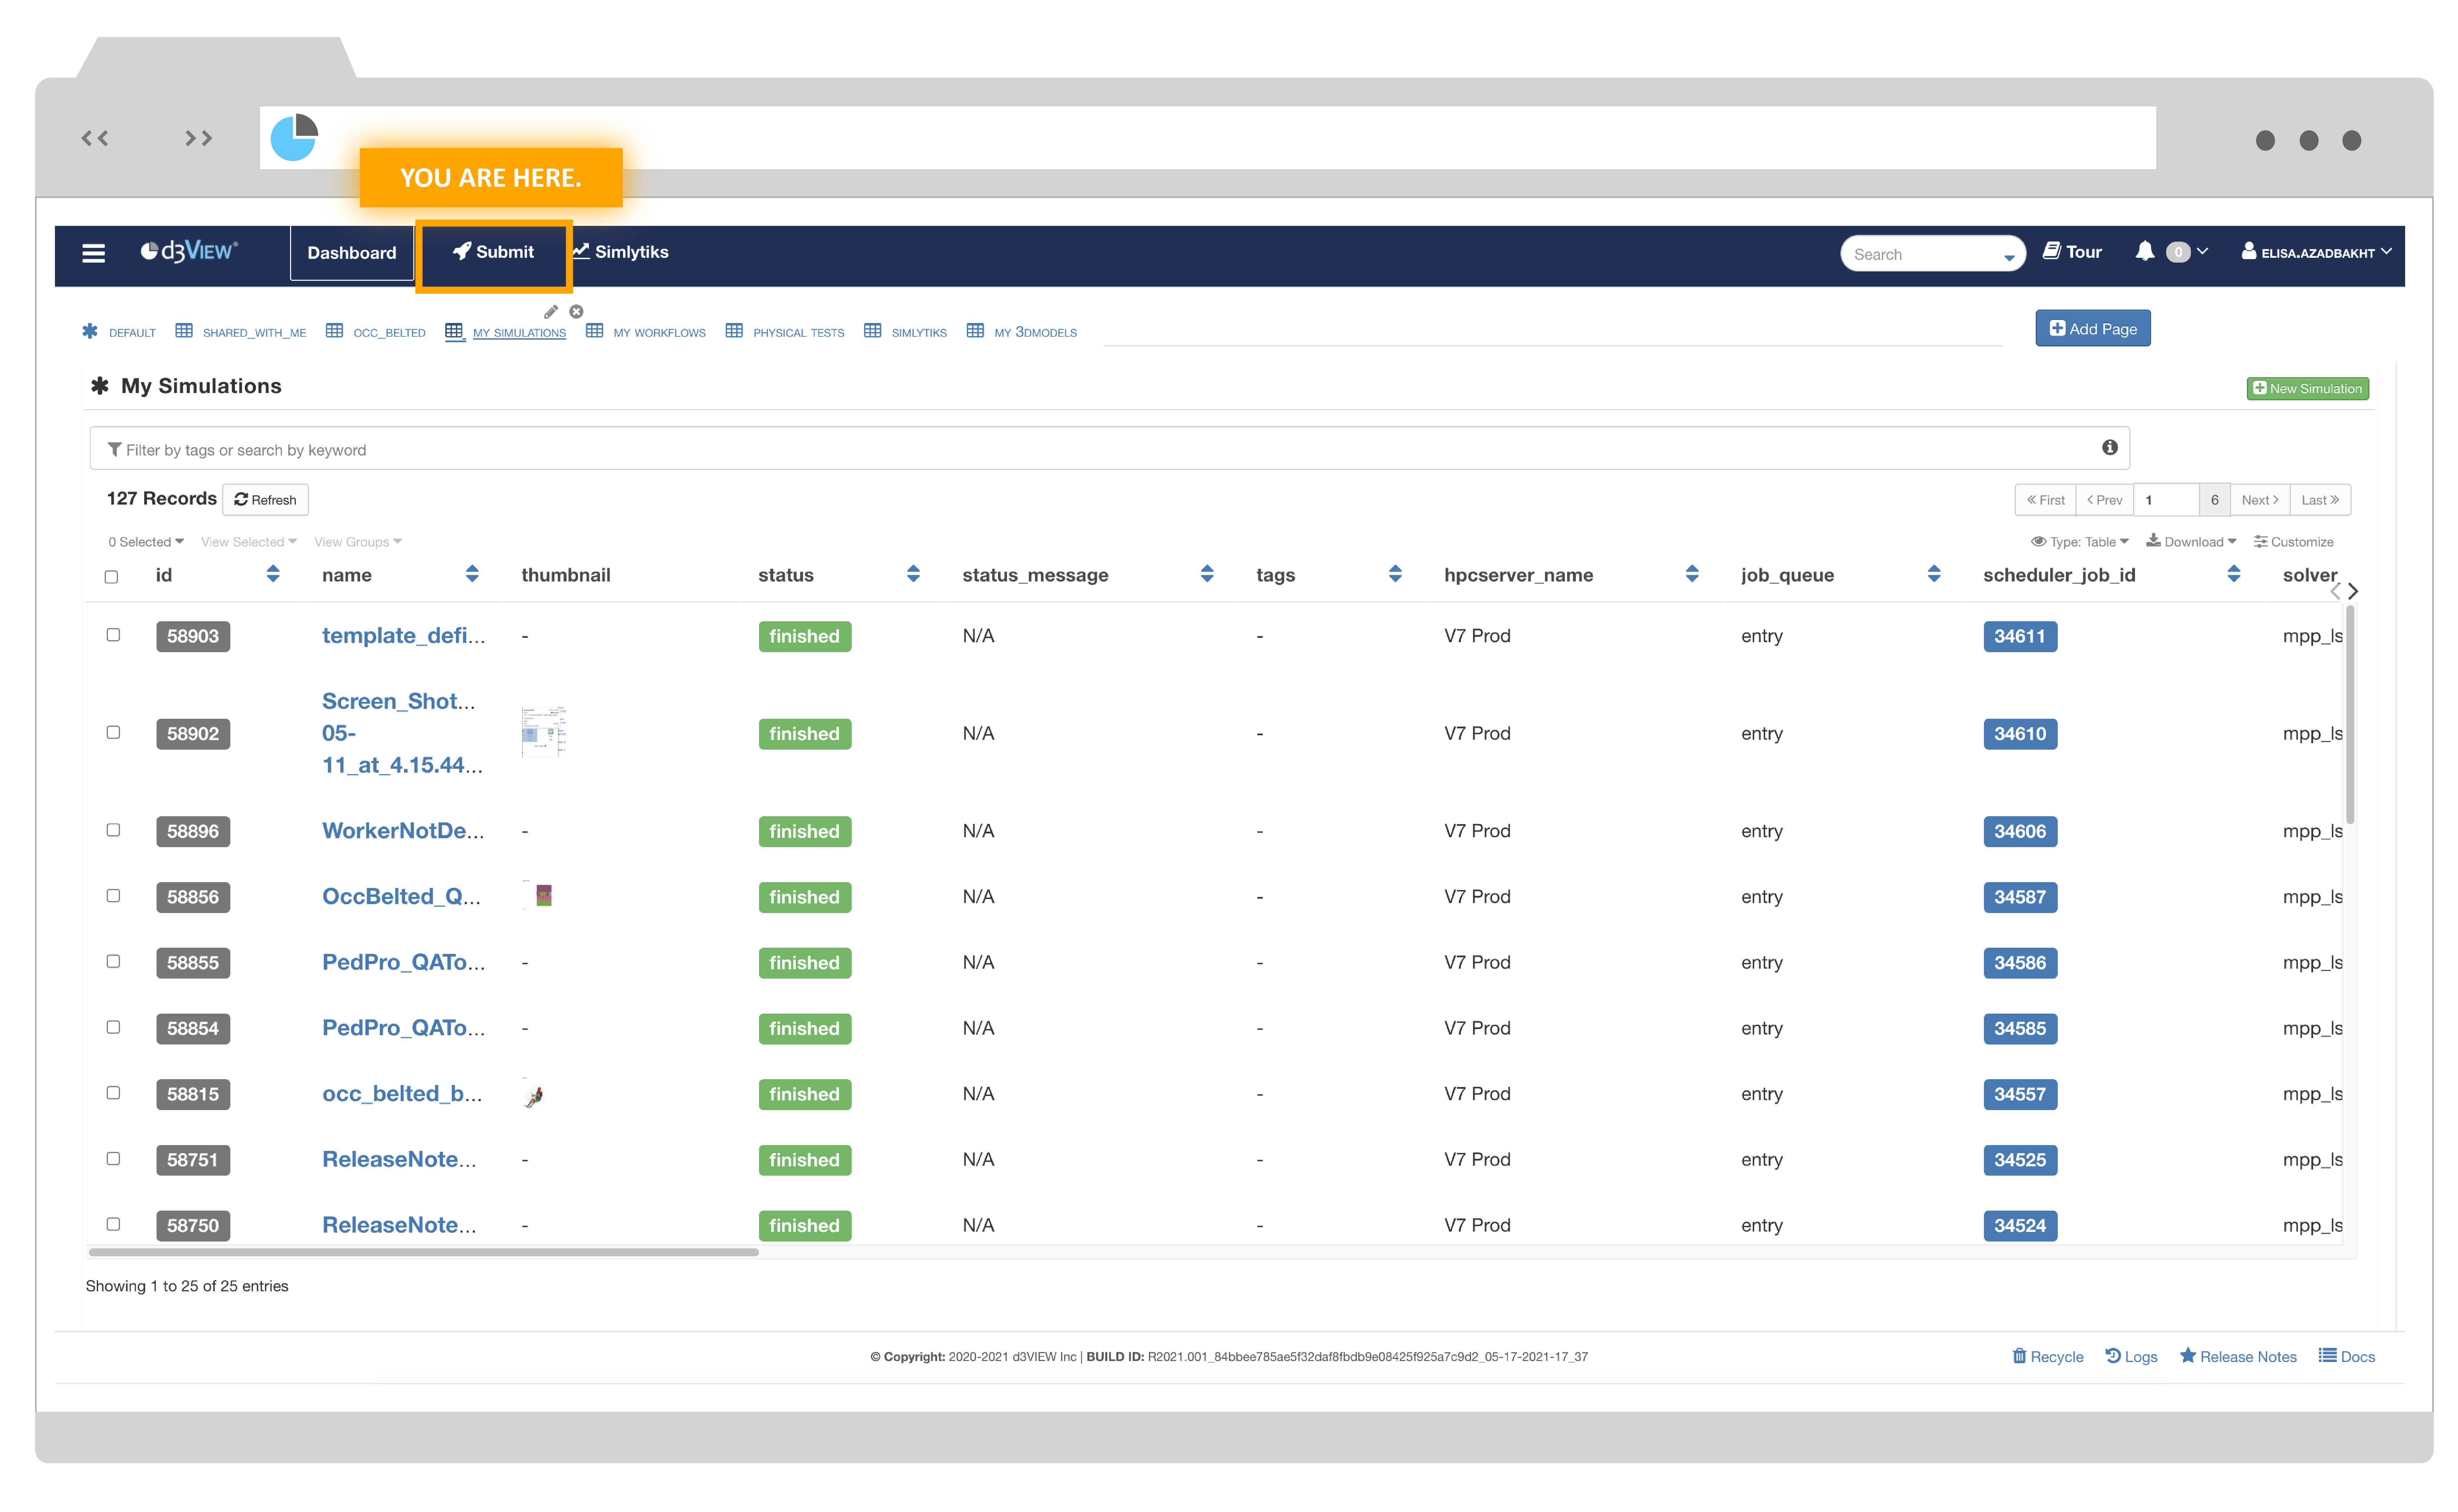Open Release Notes in footer
Screen dimensions: 2458x1512
point(2238,1356)
